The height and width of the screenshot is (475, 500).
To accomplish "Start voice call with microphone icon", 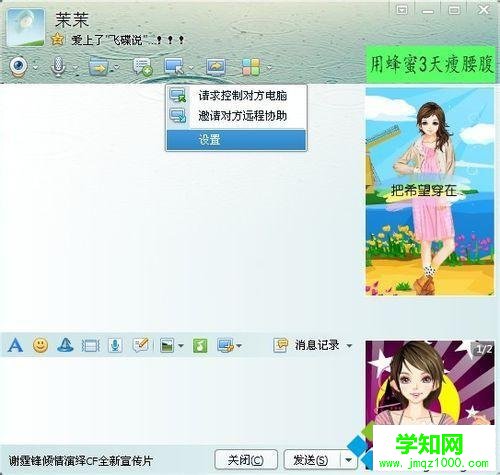I will (58, 66).
